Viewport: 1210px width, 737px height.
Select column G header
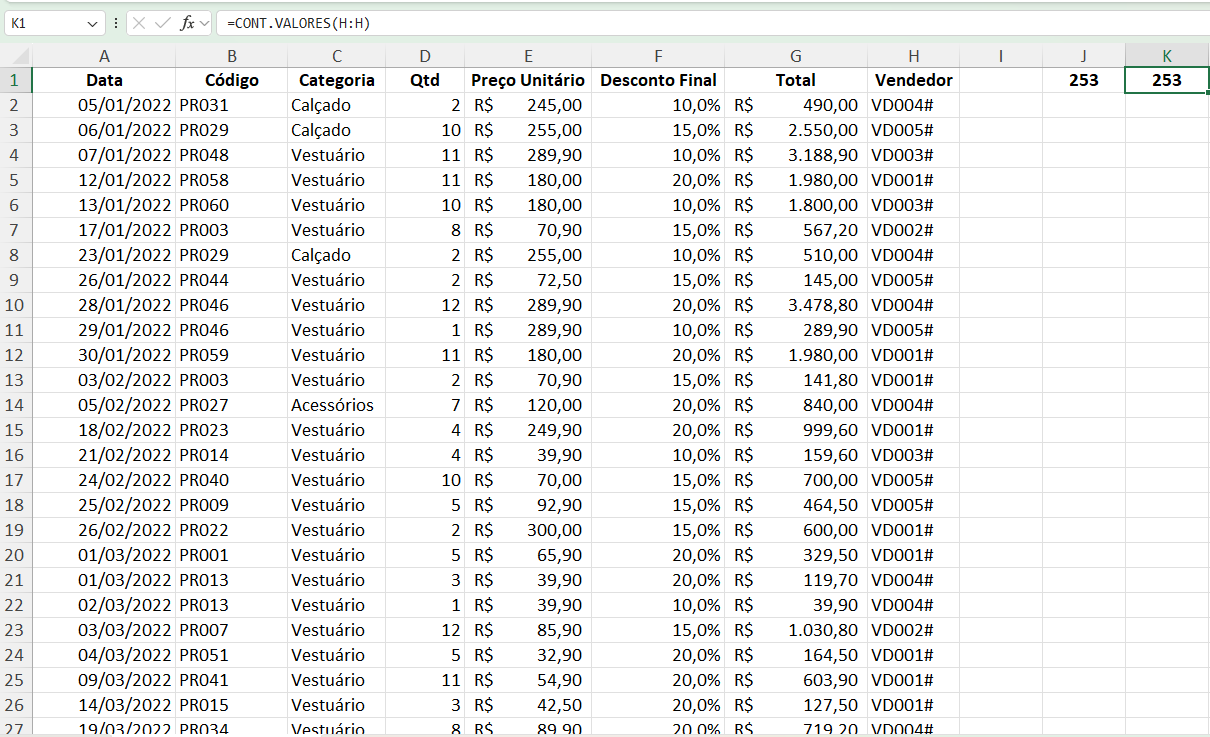(x=795, y=57)
